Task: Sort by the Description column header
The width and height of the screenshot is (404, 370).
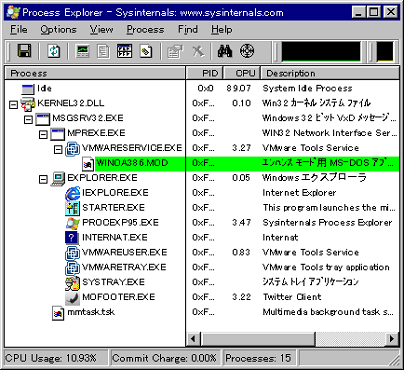Action: tap(330, 73)
